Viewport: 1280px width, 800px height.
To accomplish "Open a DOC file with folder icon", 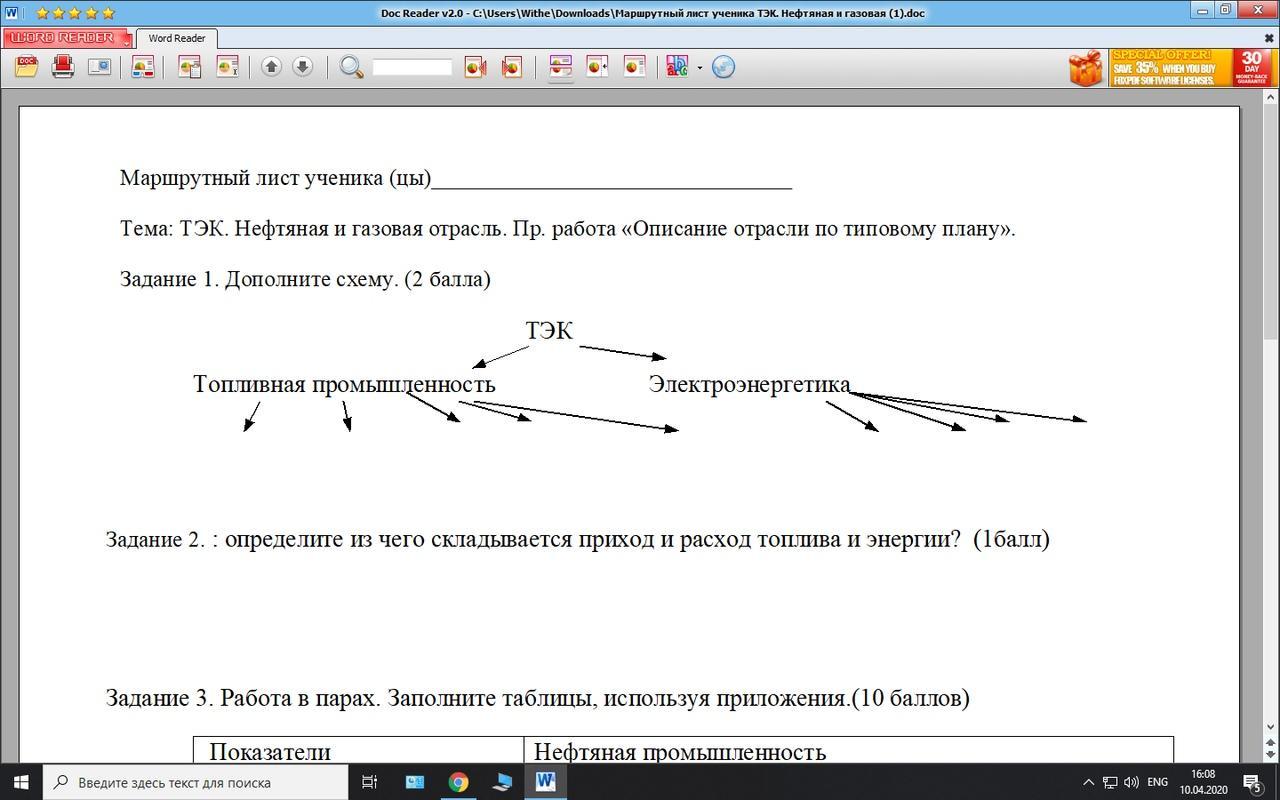I will tap(26, 67).
